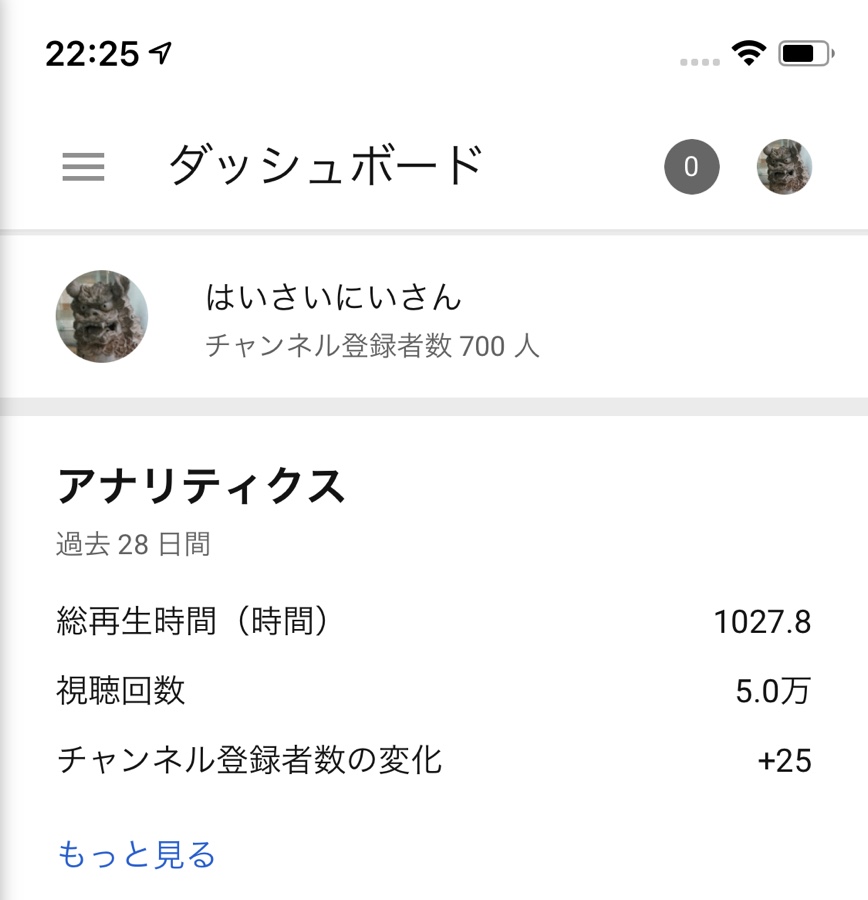Open notifications badge showing 0
The height and width of the screenshot is (900, 868).
click(692, 167)
